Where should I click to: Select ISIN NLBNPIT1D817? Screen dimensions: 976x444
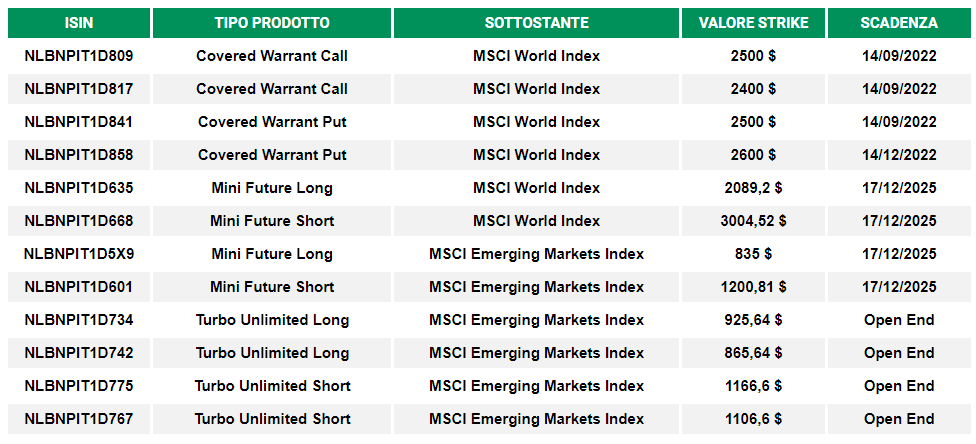click(79, 89)
